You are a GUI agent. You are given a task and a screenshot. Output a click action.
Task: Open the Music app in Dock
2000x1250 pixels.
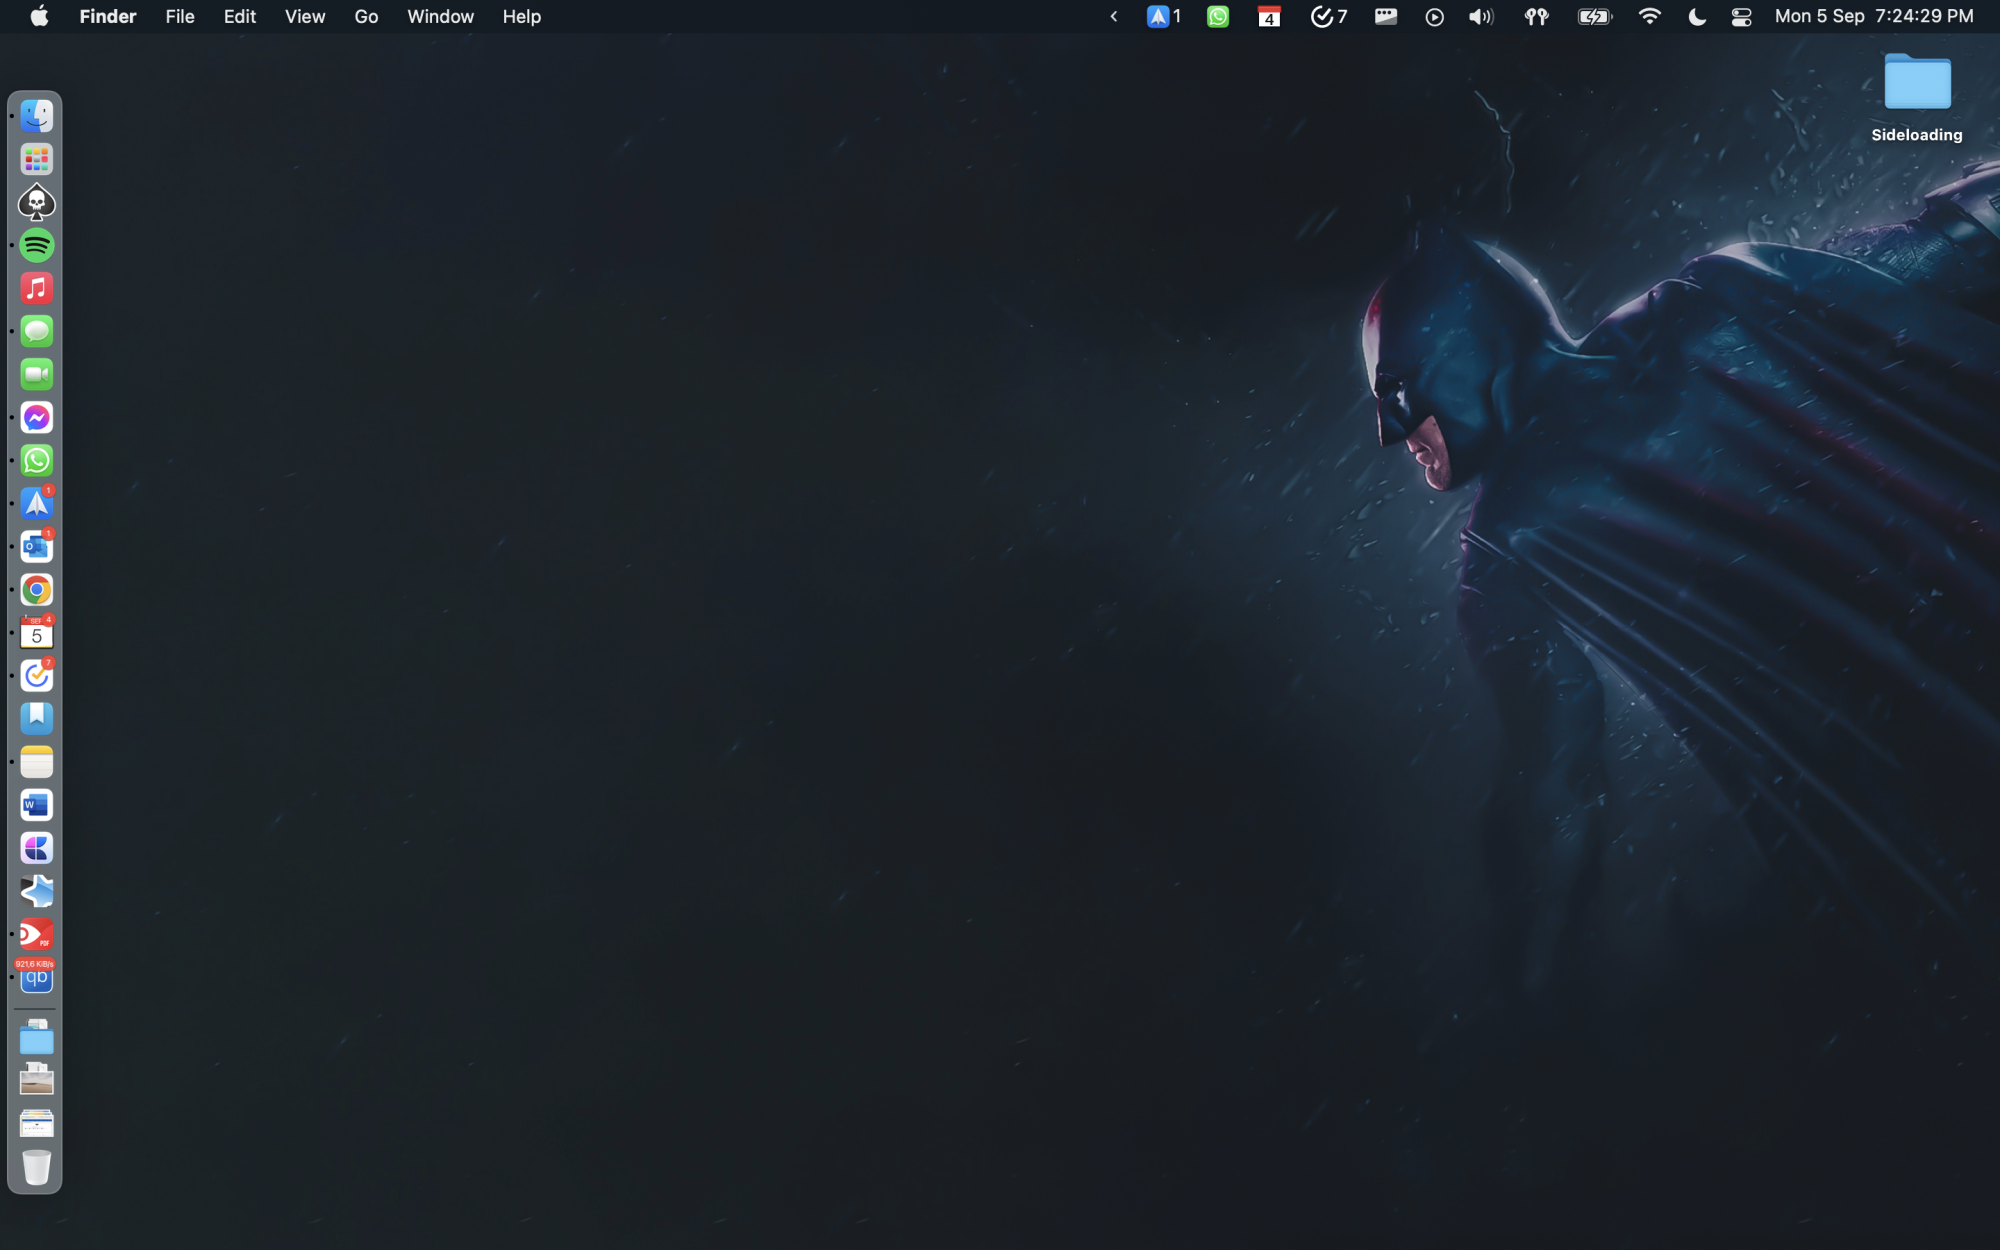pyautogui.click(x=36, y=288)
